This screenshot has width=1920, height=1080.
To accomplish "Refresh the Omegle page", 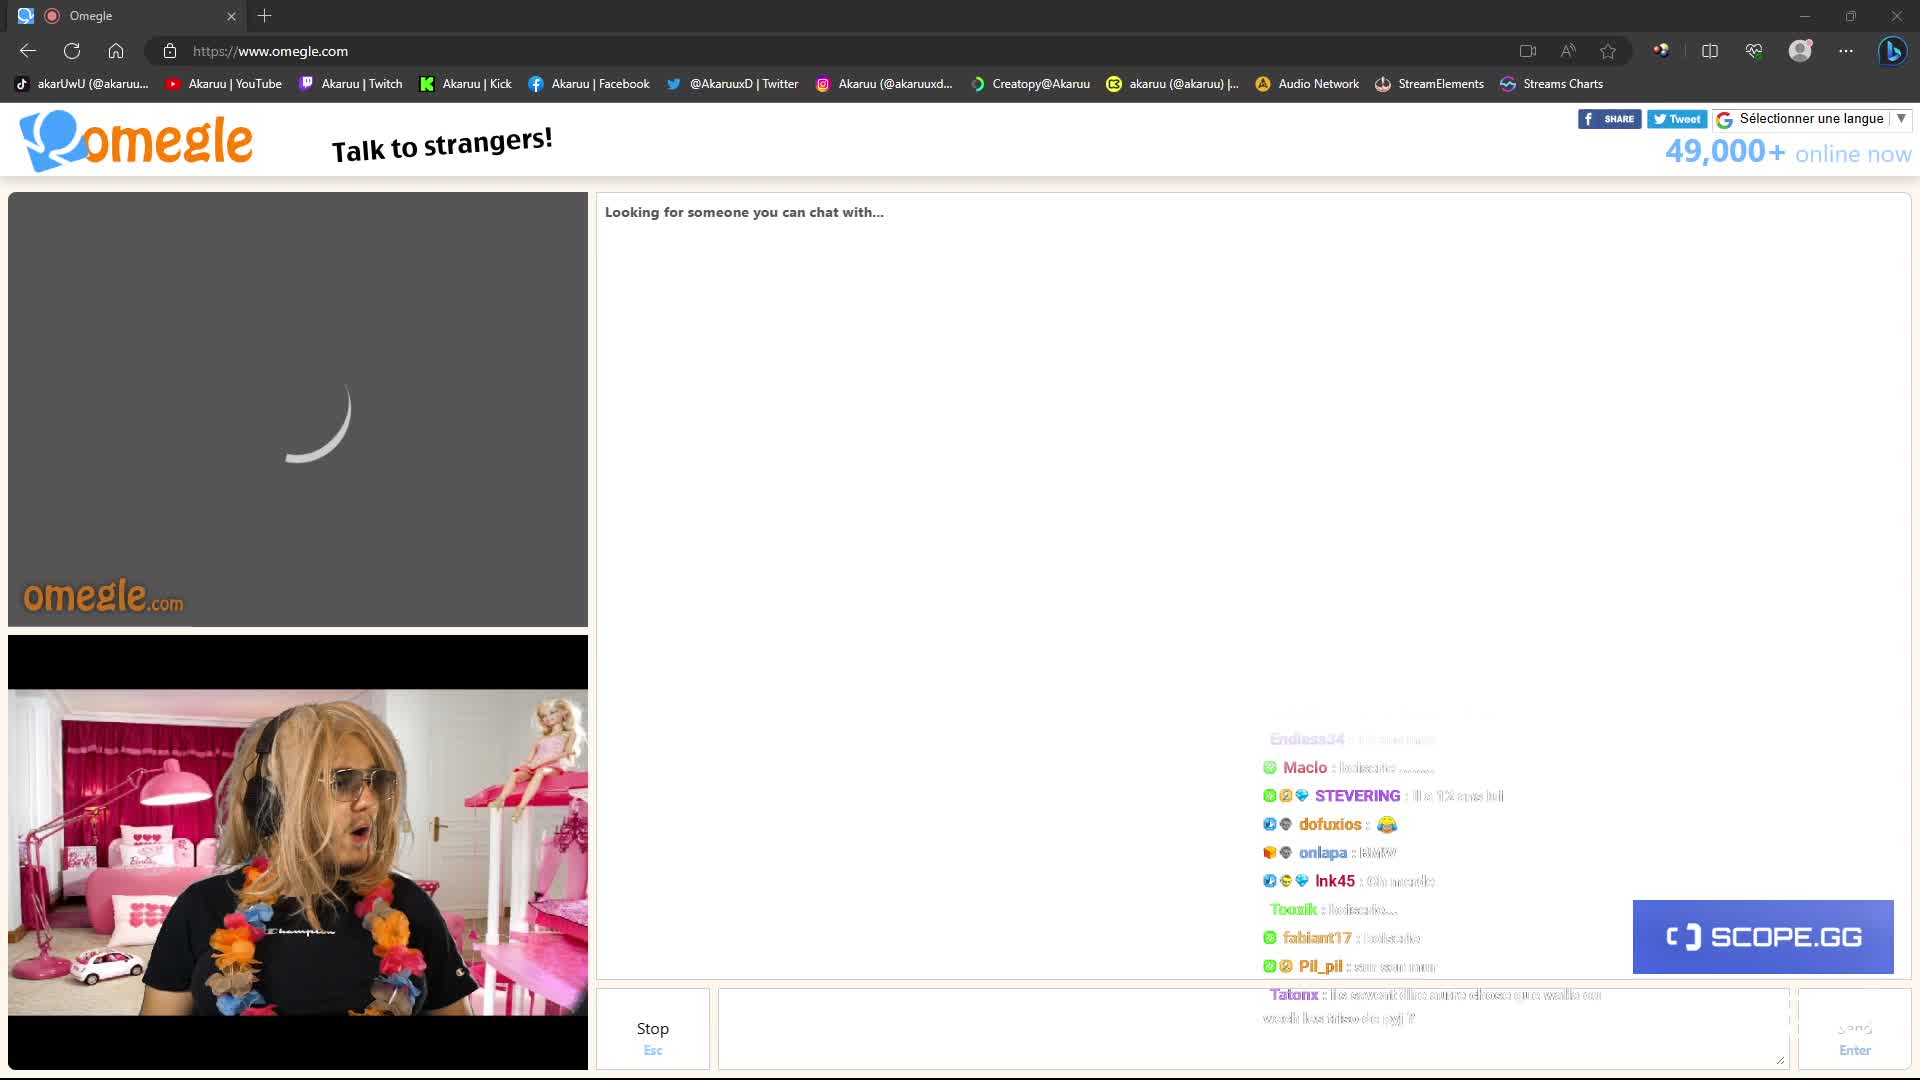I will [72, 51].
